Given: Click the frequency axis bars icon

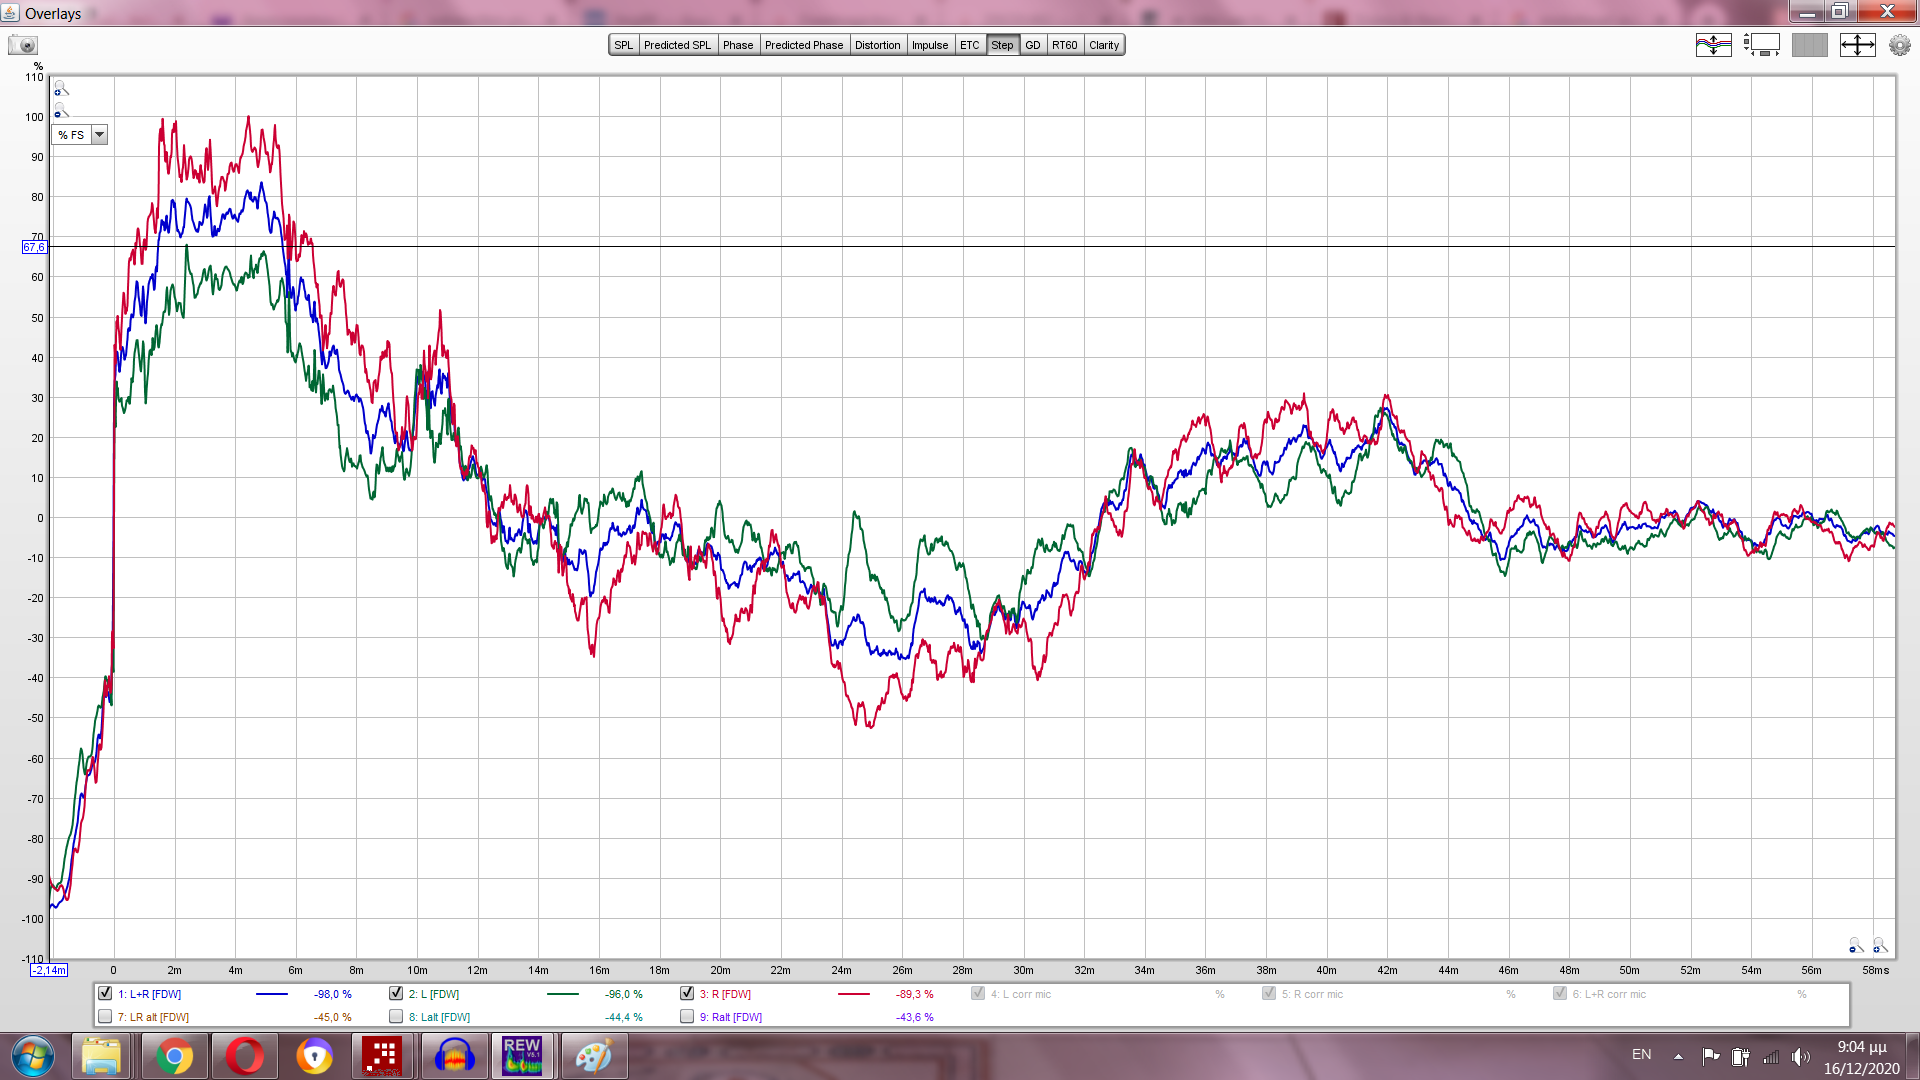Looking at the screenshot, I should (1809, 45).
